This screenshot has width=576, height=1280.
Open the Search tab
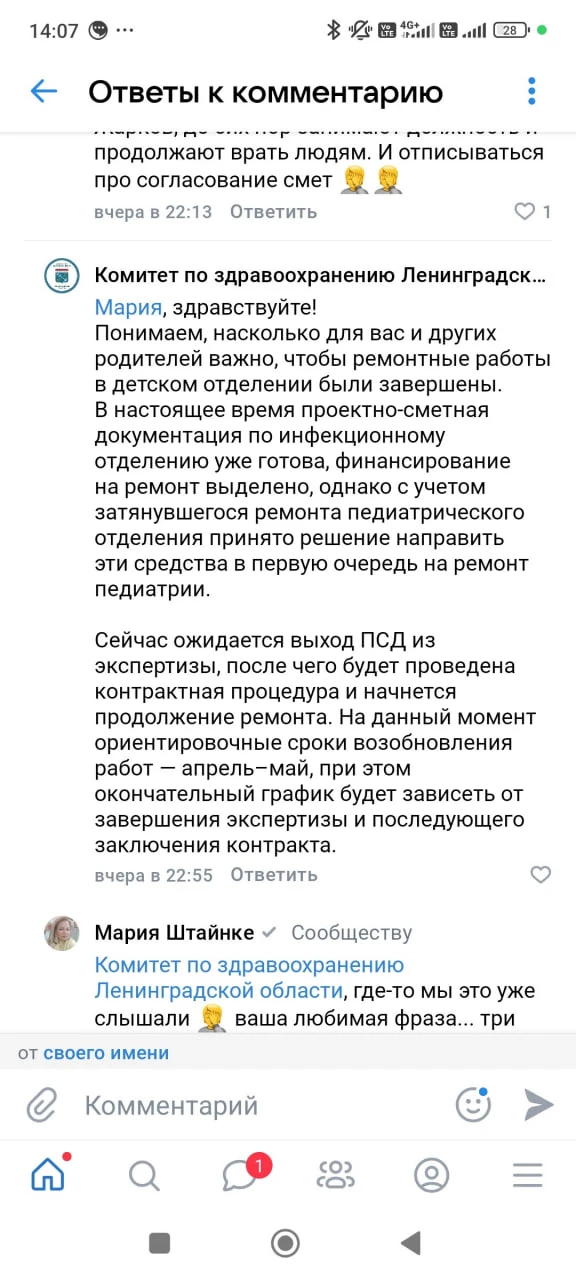coord(144,1176)
